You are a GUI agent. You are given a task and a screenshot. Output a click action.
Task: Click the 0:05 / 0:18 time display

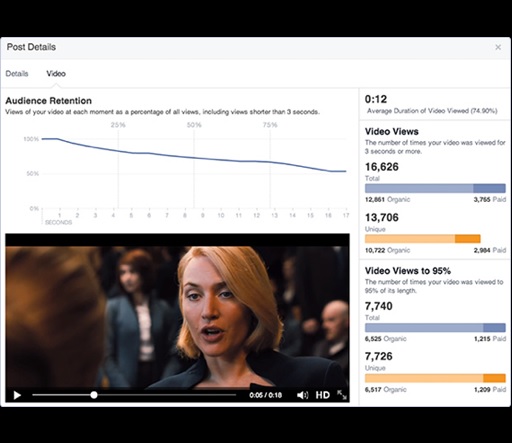tap(265, 395)
